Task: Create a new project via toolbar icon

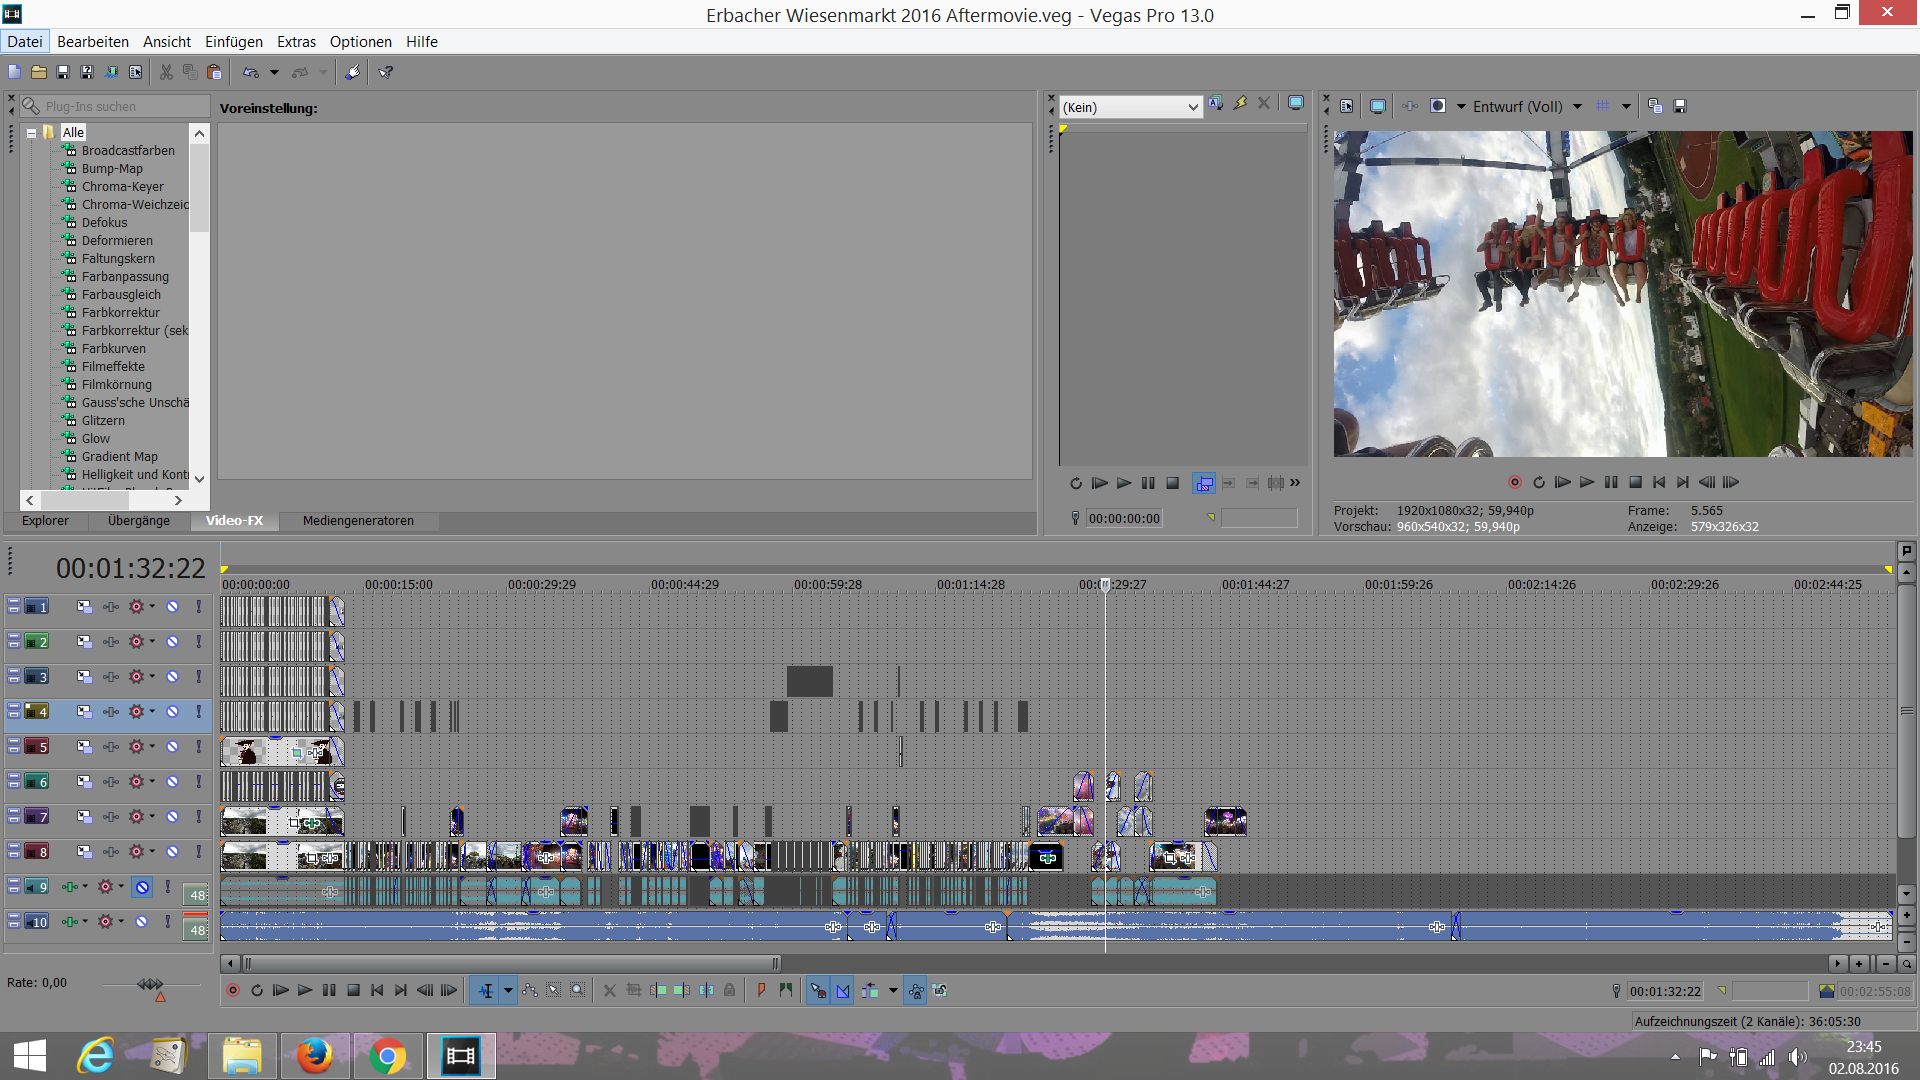Action: tap(14, 72)
